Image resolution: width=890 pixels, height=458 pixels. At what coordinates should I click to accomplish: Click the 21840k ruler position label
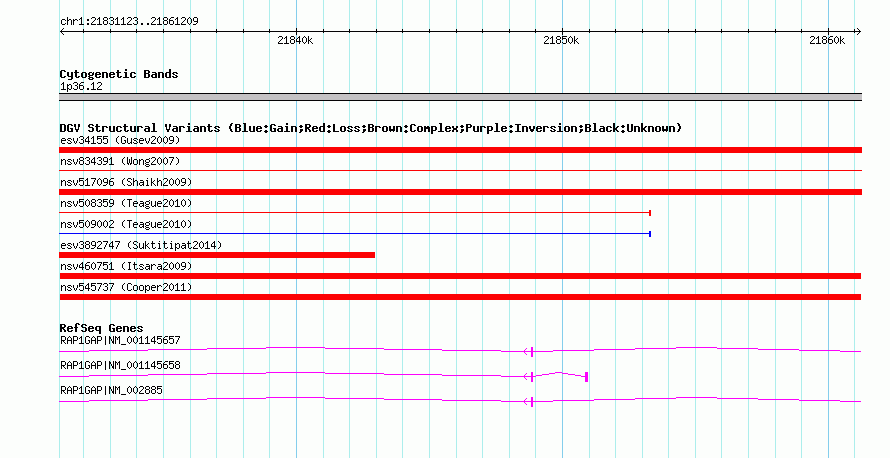[x=295, y=40]
